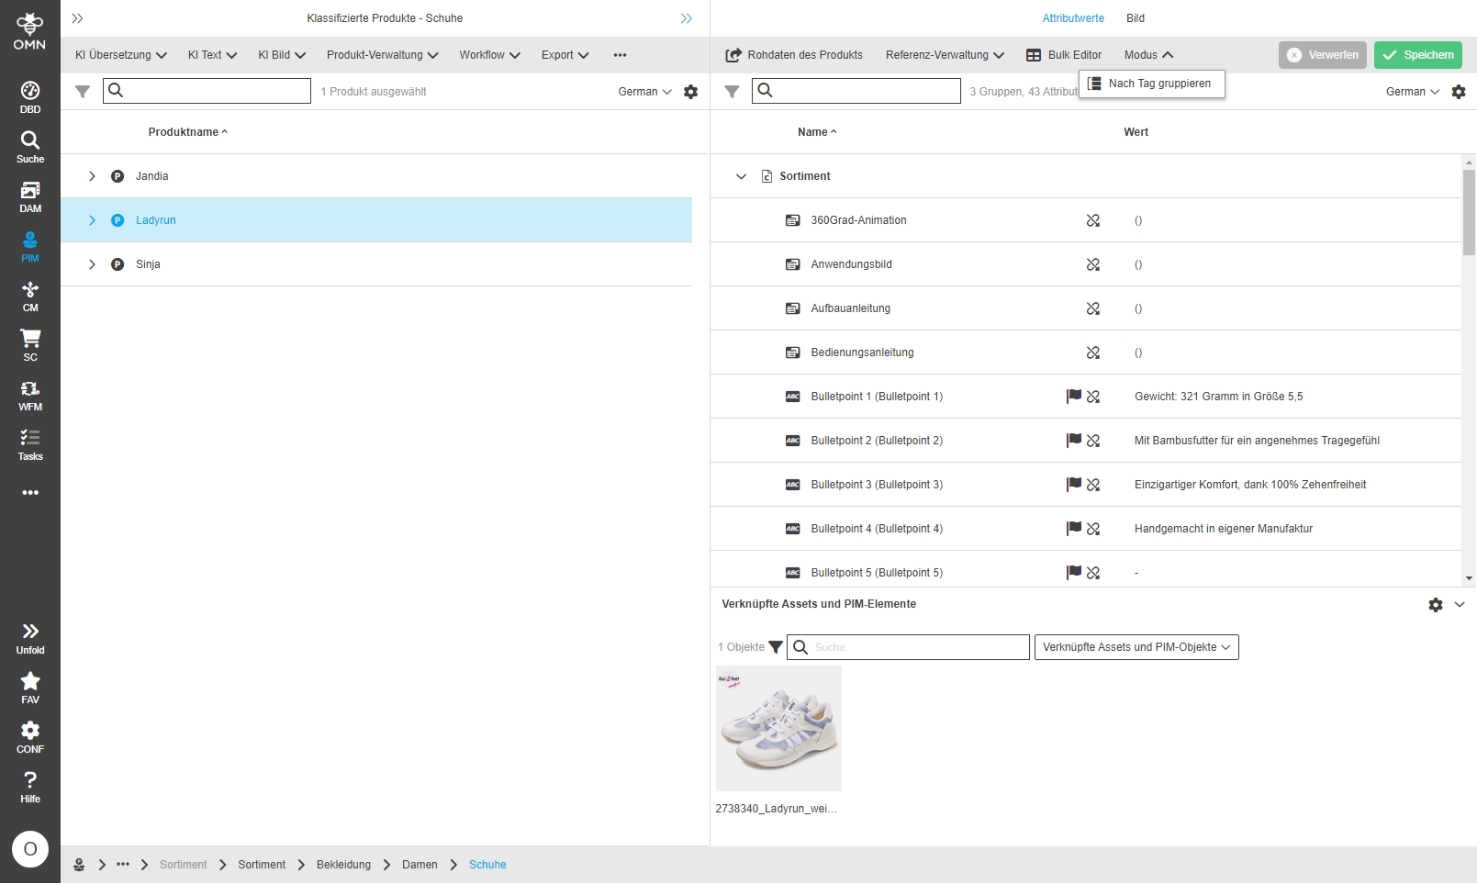Click the product search input field
The image size is (1477, 883).
click(x=207, y=91)
